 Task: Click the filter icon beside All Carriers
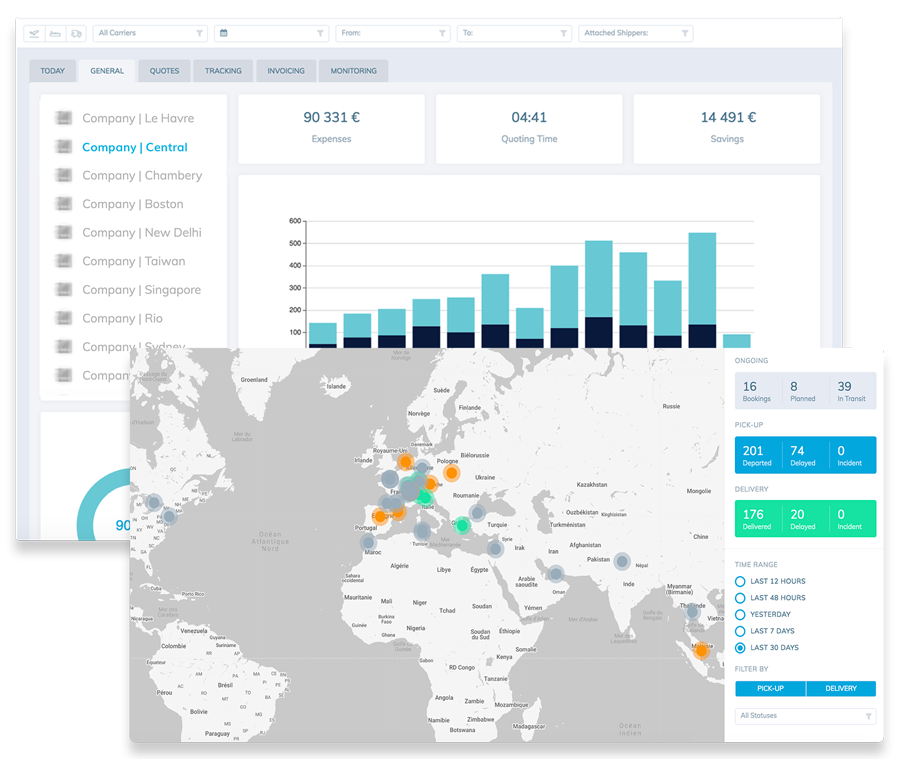pos(198,32)
